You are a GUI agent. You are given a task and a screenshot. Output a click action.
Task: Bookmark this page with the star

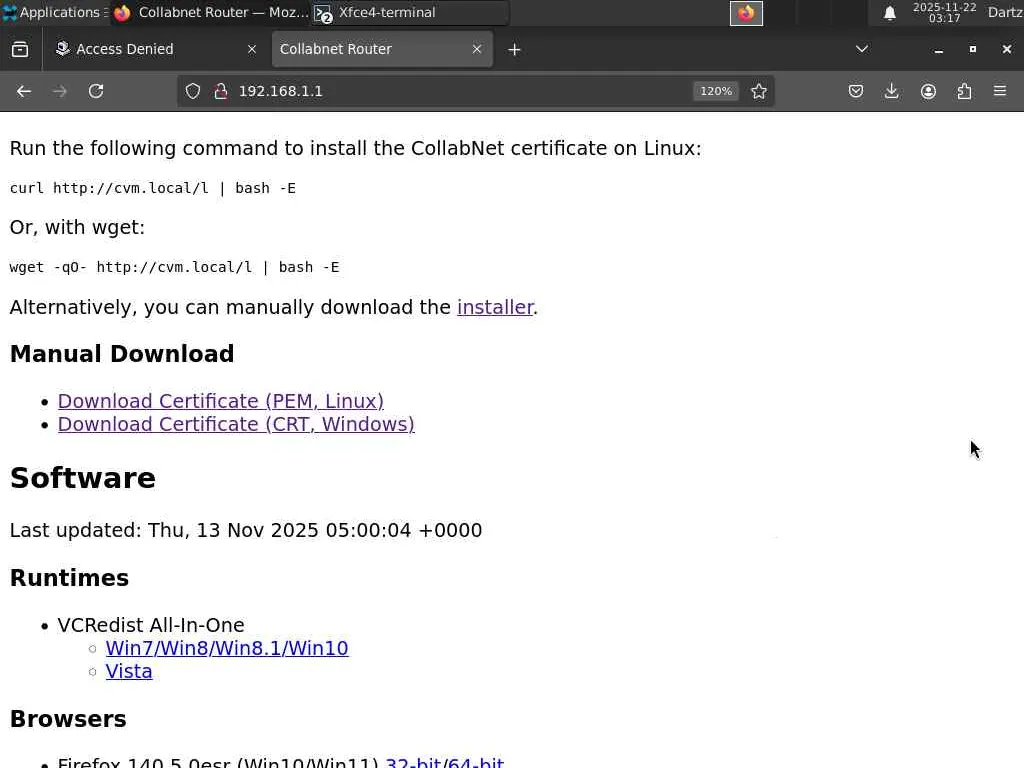(758, 91)
